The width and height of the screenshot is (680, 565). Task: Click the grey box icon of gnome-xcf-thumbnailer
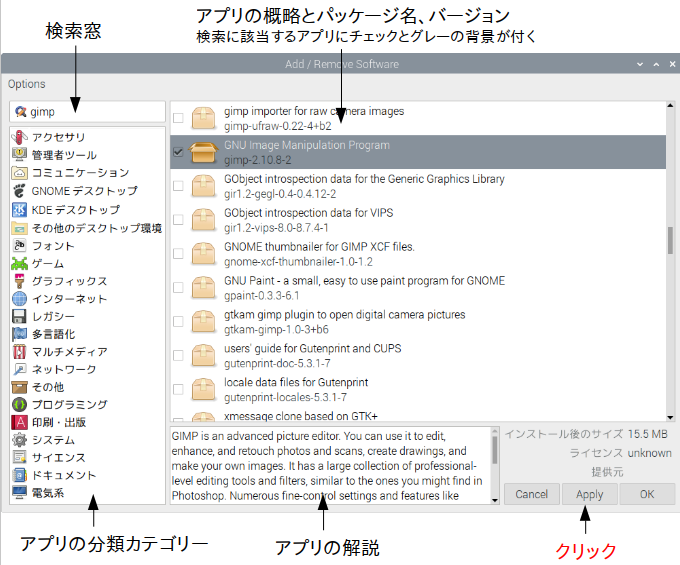203,254
